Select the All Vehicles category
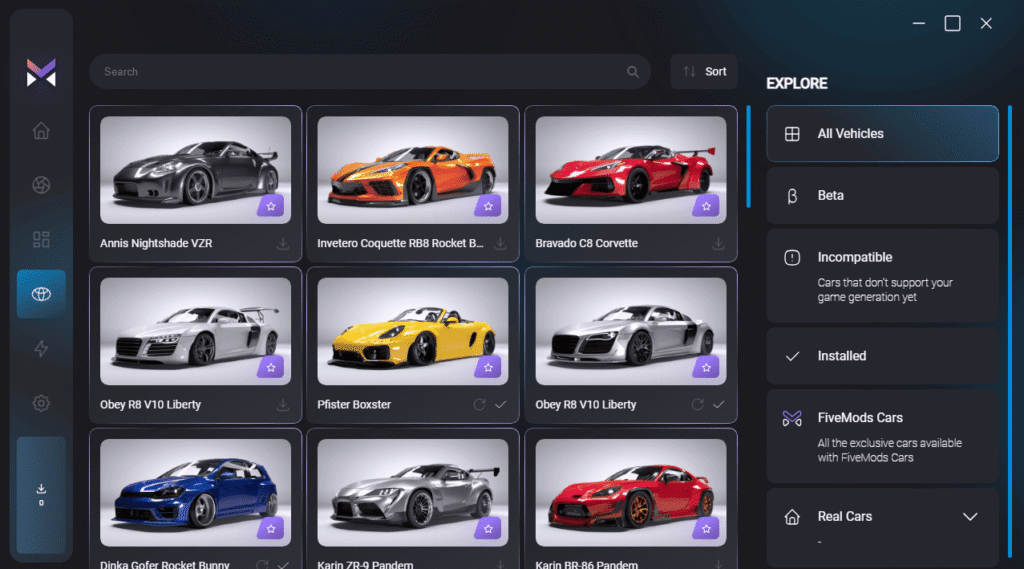Screen dimensions: 1024x569 point(882,133)
